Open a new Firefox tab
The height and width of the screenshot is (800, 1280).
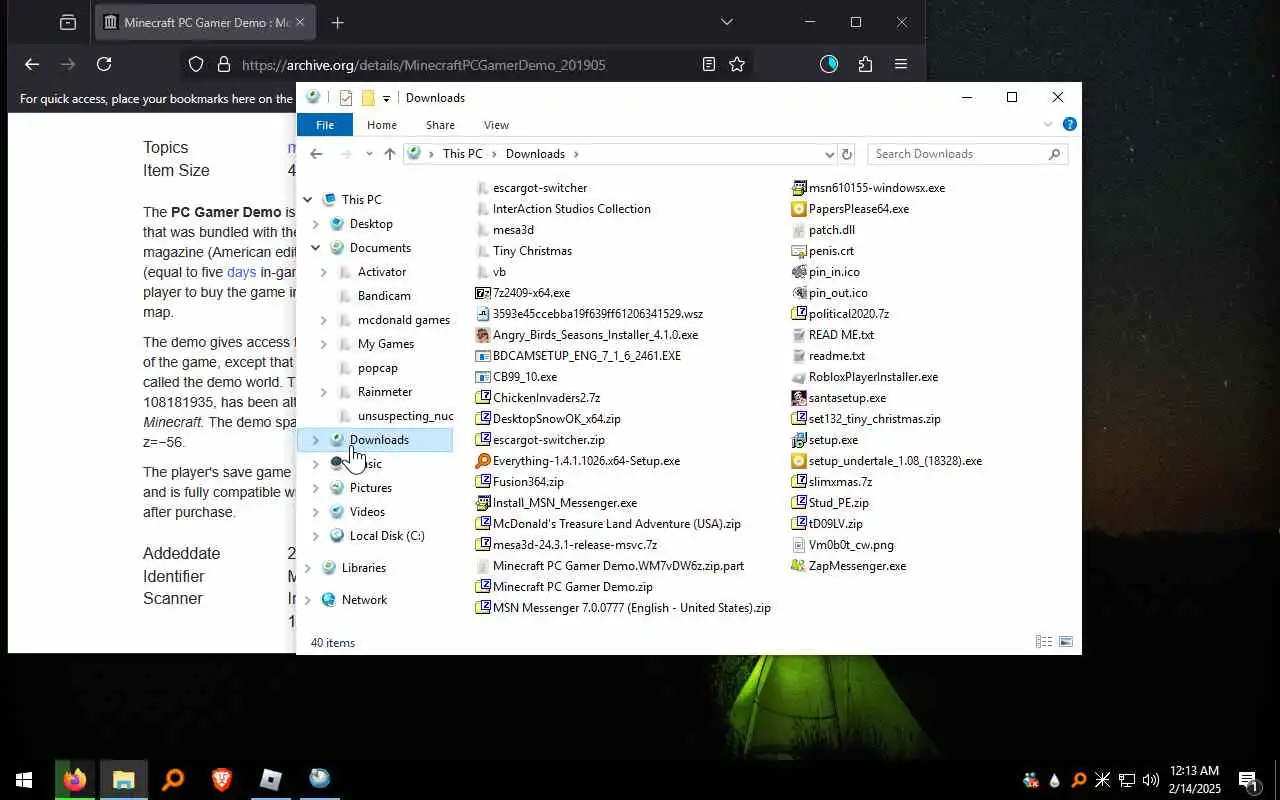tap(338, 22)
